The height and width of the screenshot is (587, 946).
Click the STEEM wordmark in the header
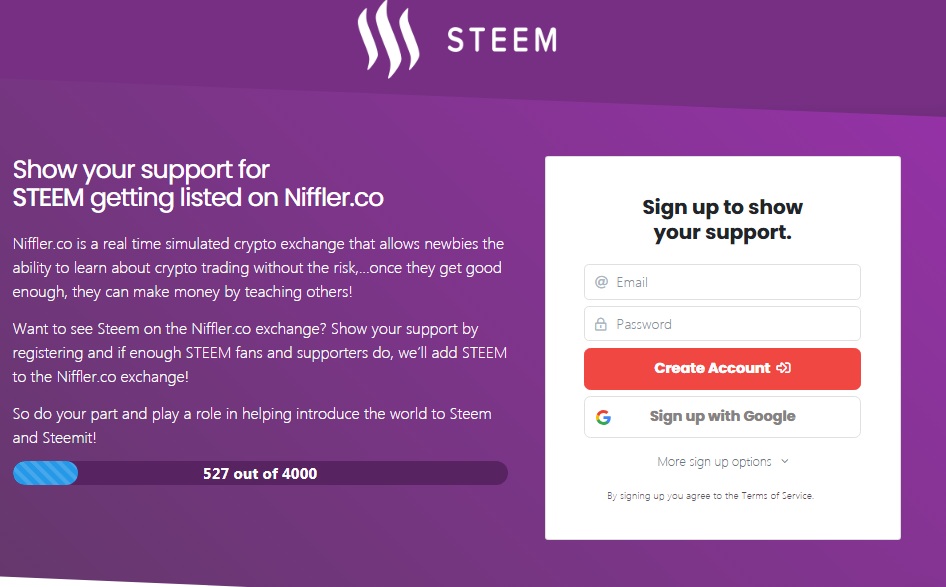502,40
